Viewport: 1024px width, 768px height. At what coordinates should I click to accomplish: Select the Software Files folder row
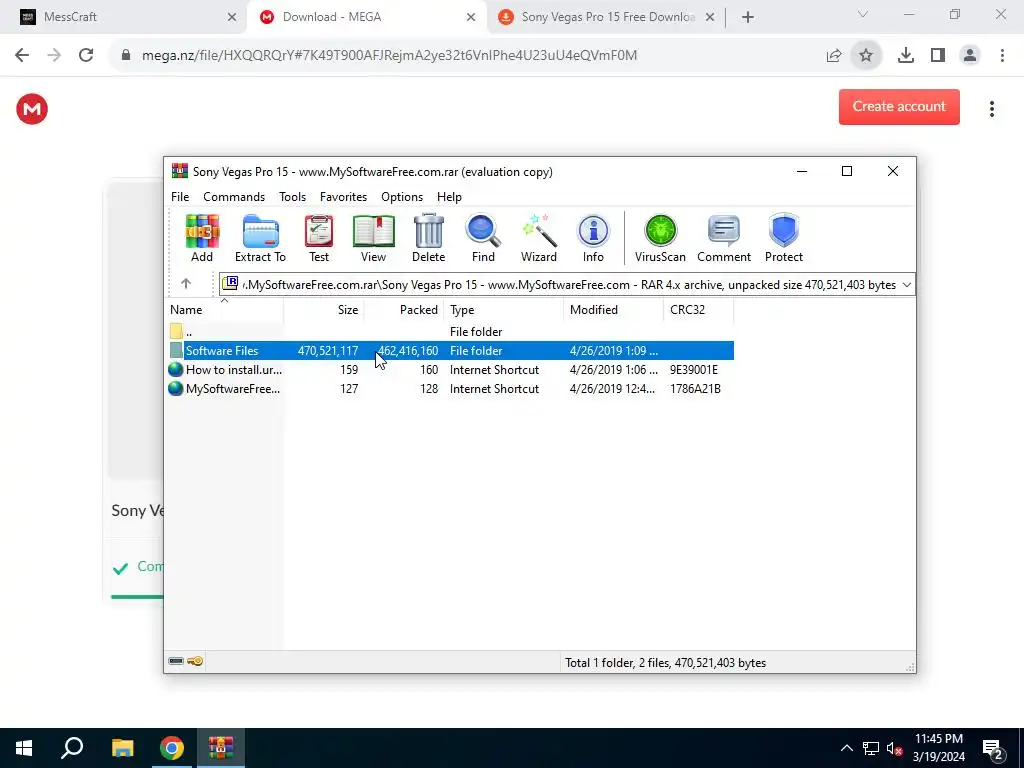(451, 351)
